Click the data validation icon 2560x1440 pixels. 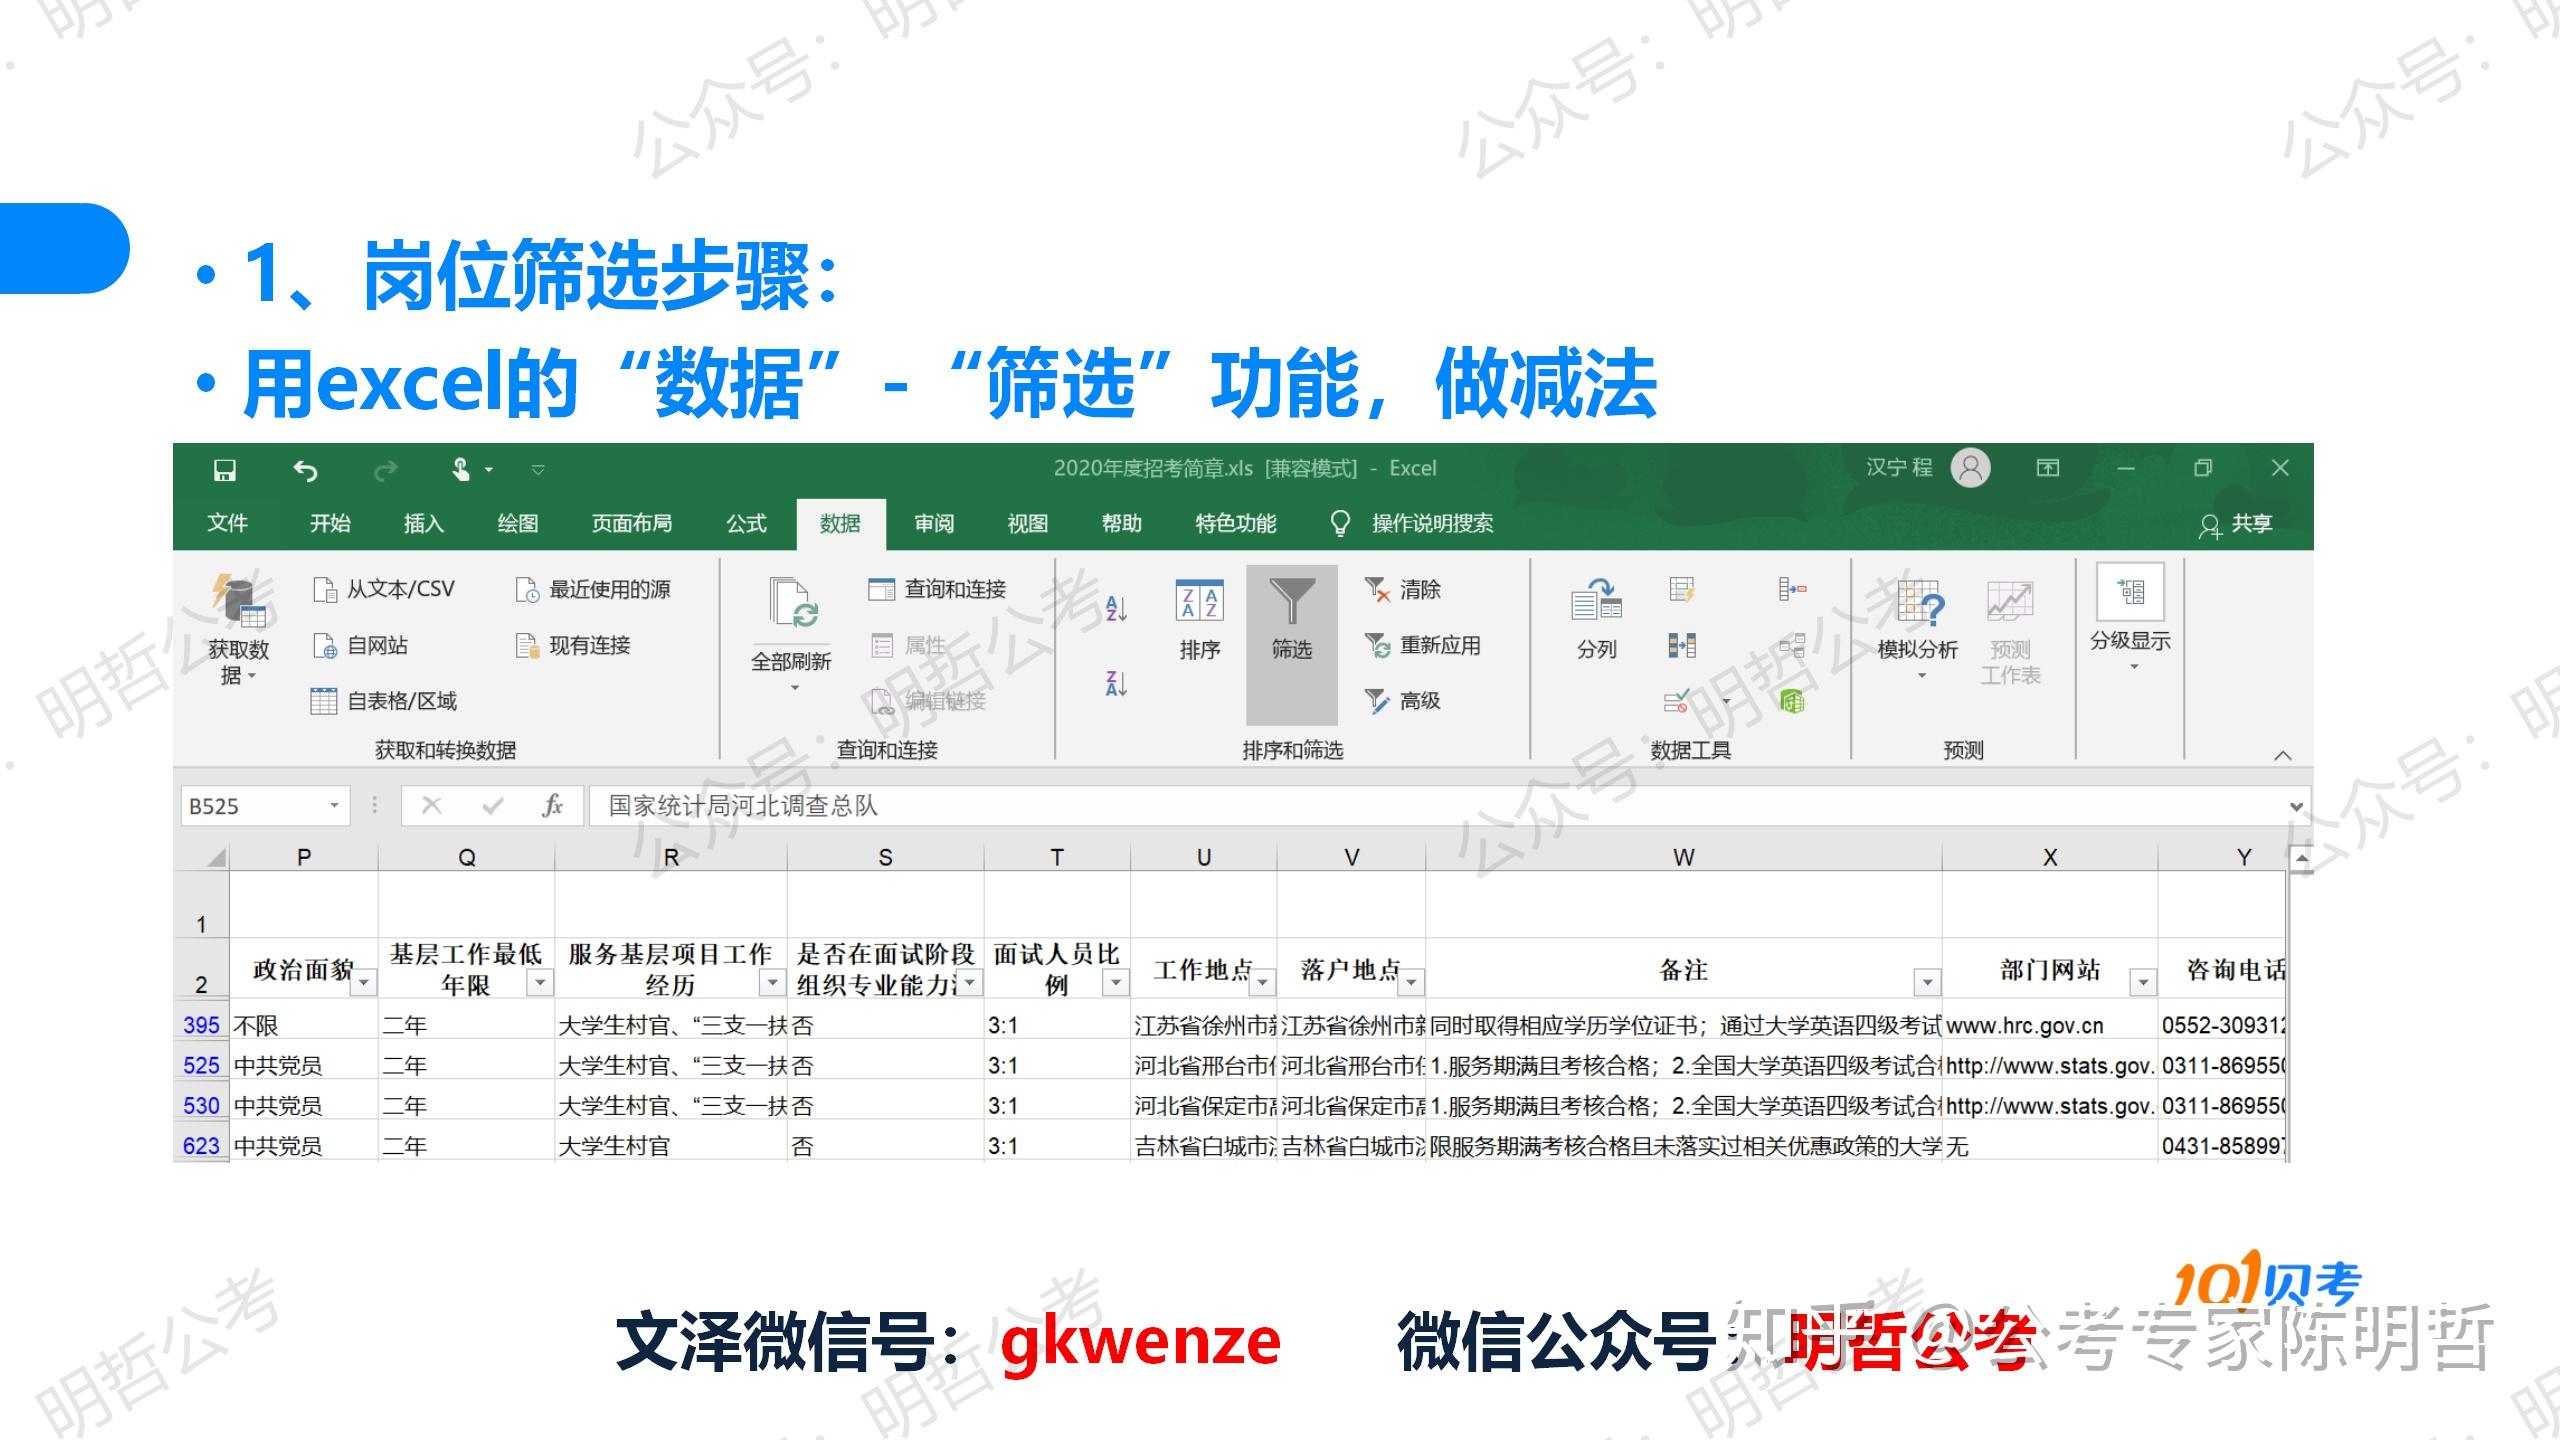[1677, 701]
